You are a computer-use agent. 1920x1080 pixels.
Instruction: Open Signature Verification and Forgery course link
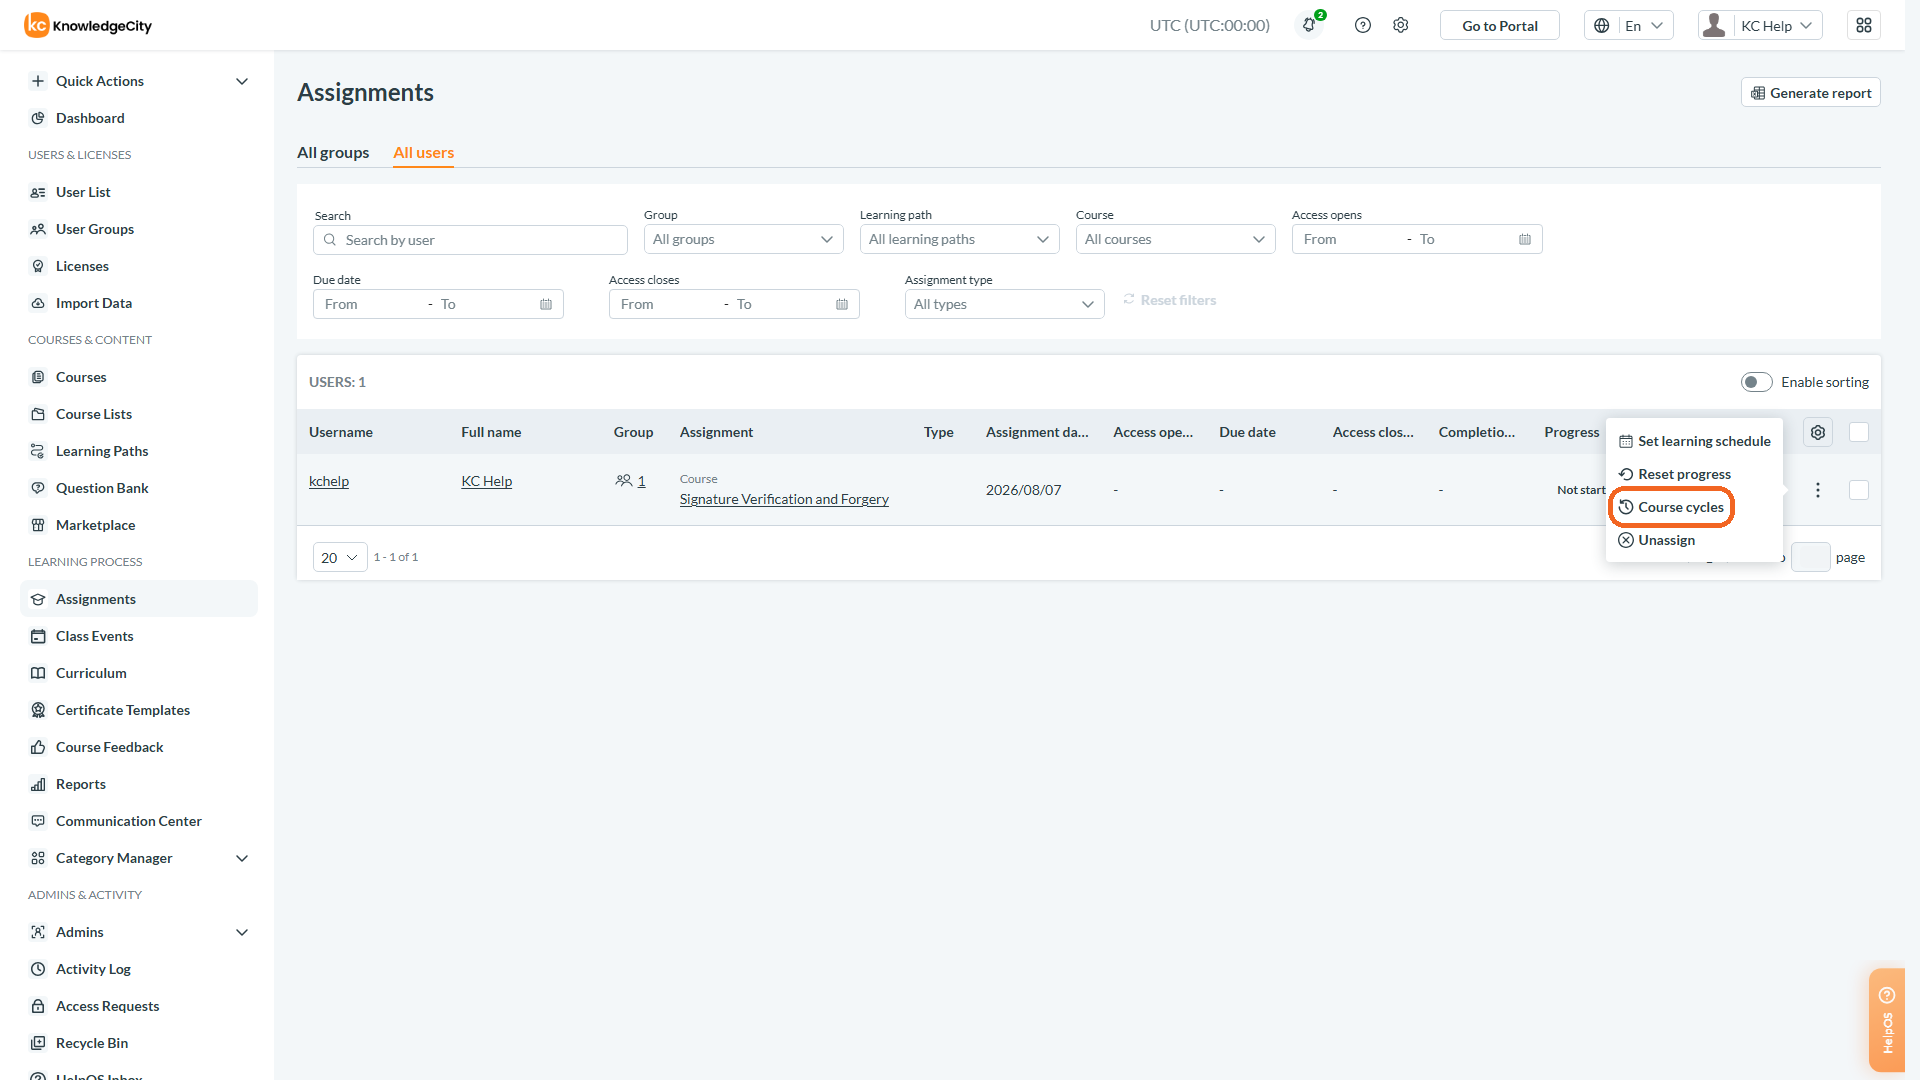tap(784, 499)
